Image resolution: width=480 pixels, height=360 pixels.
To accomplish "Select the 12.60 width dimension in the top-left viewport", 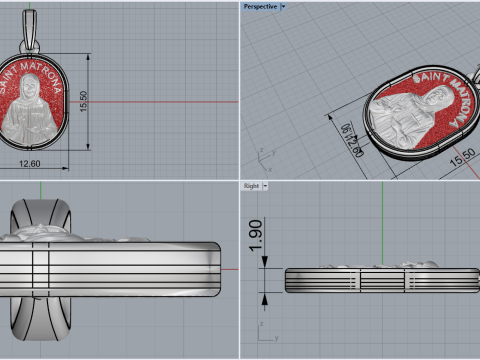I will 30,164.
